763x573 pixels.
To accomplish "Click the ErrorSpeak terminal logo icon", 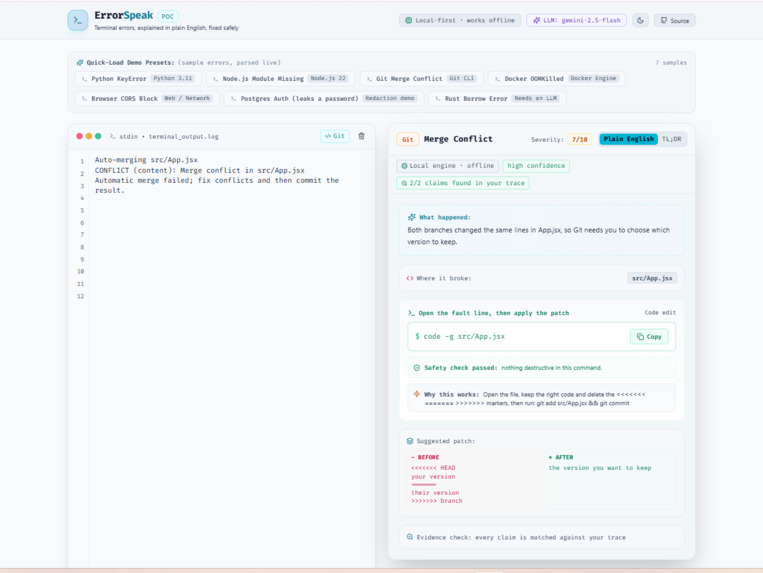I will click(78, 20).
